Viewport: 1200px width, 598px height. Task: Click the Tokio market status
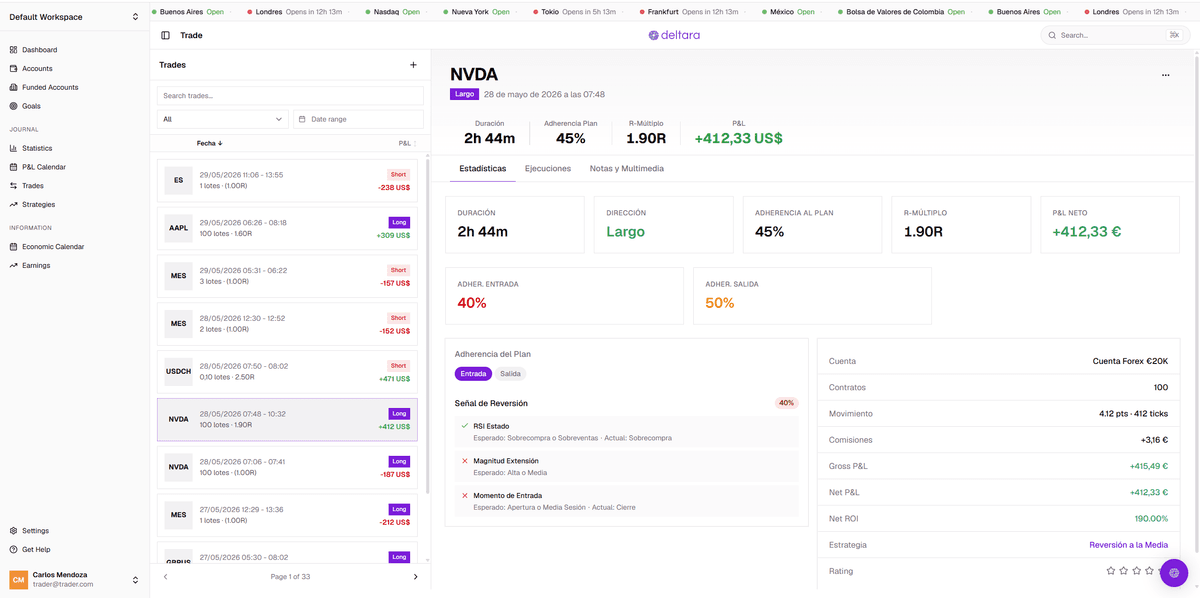[x=575, y=12]
